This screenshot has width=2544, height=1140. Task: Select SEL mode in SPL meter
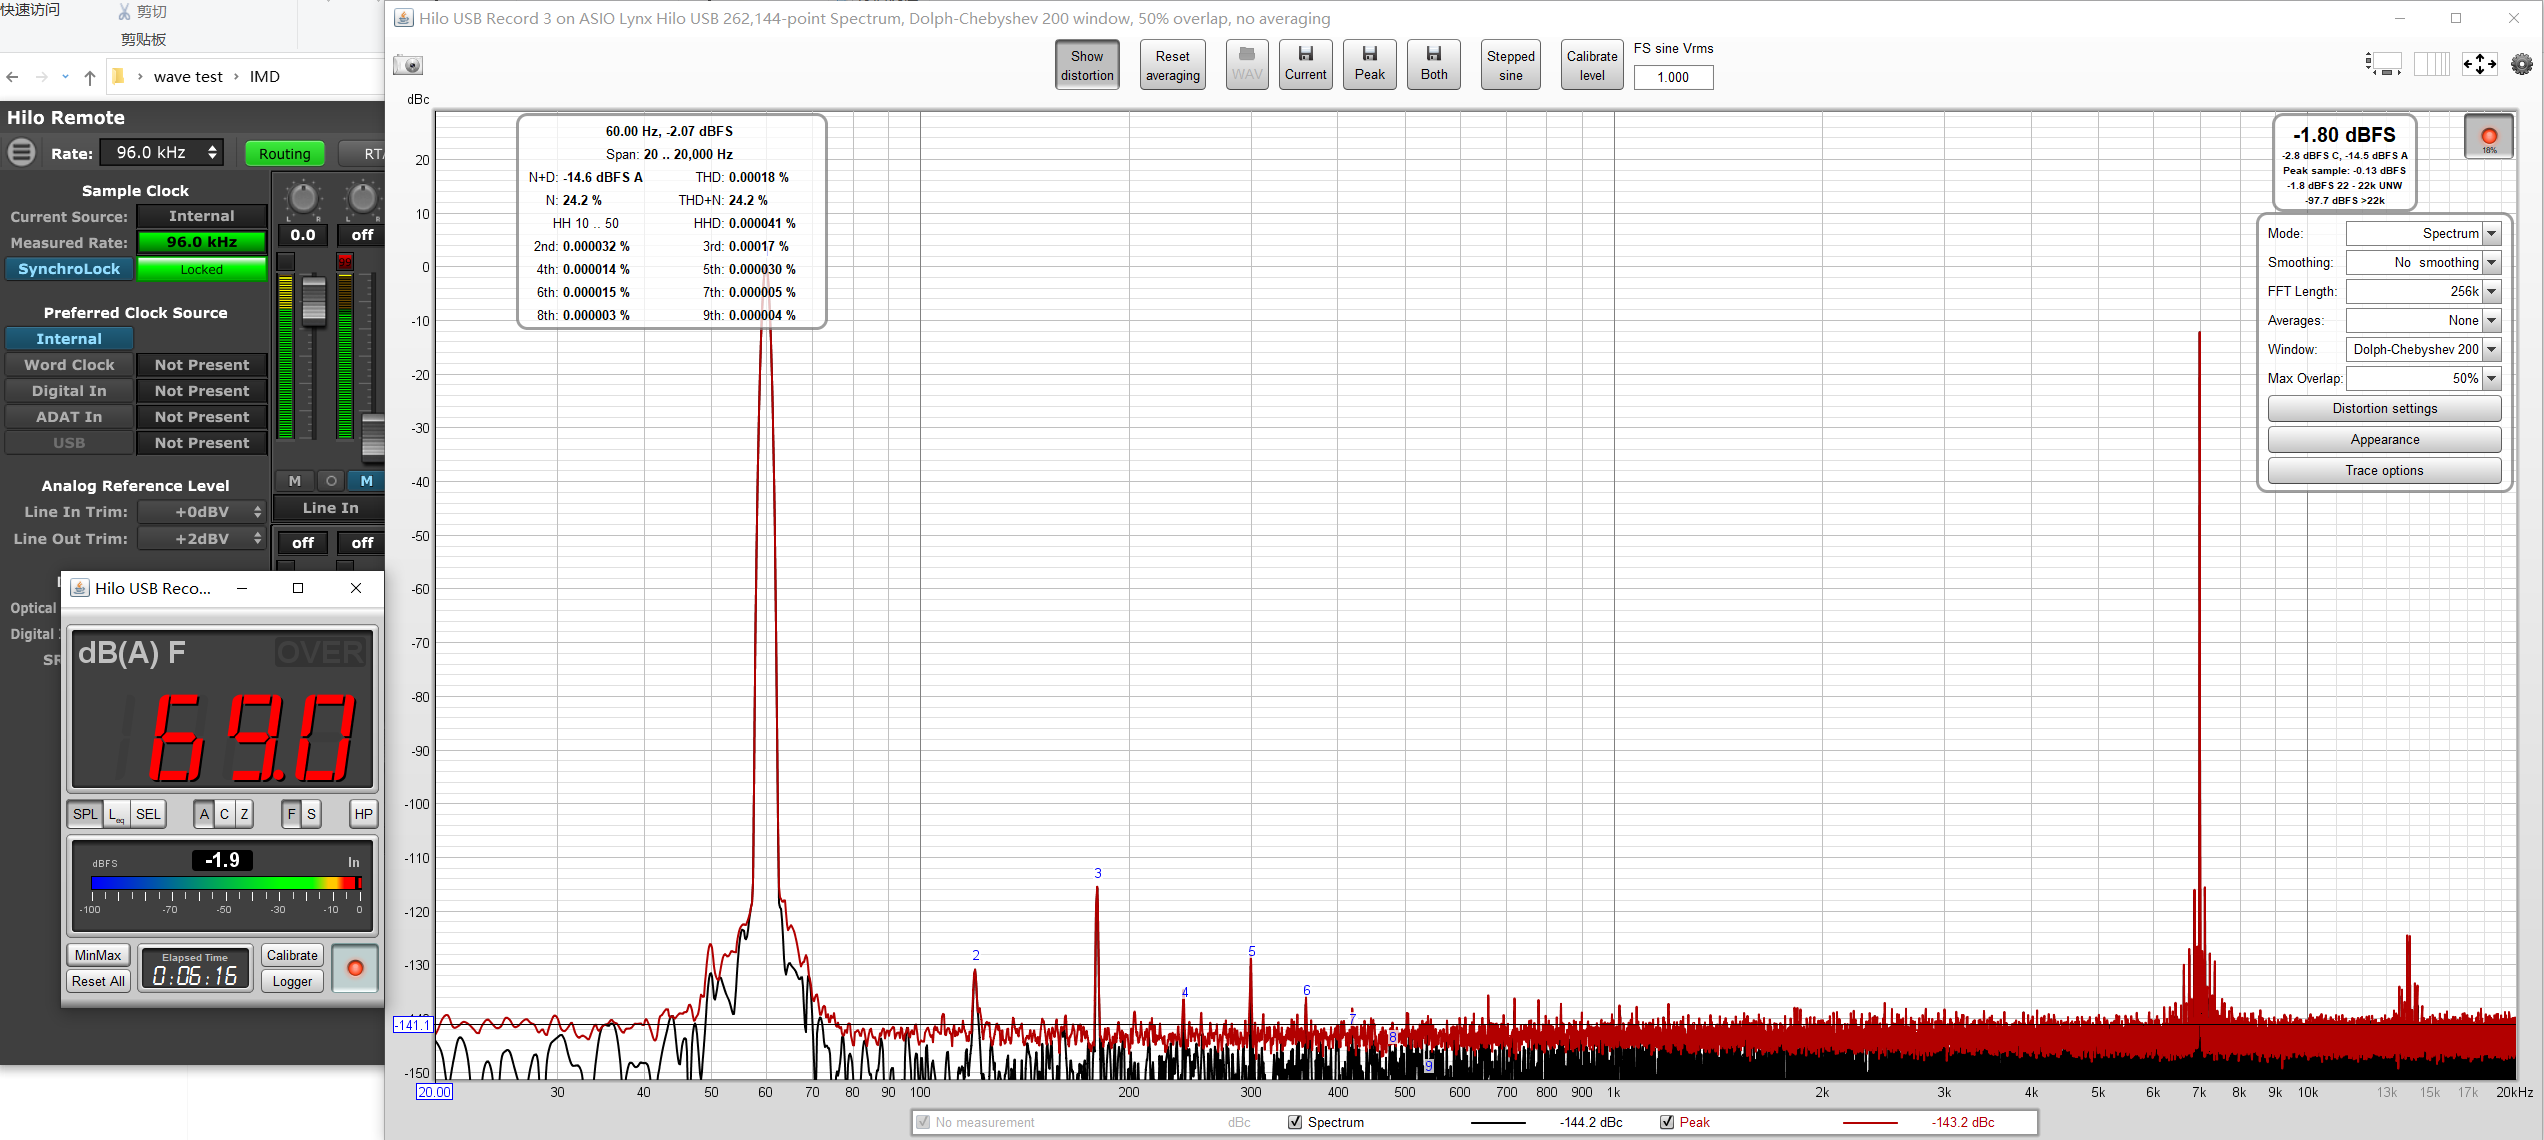[148, 814]
